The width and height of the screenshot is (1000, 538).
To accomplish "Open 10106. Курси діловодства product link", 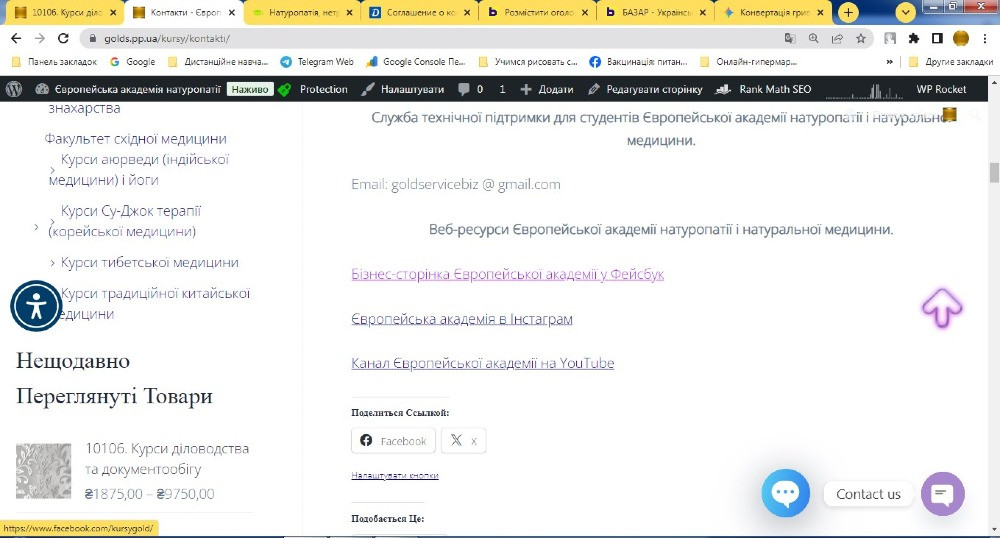I will pyautogui.click(x=167, y=459).
